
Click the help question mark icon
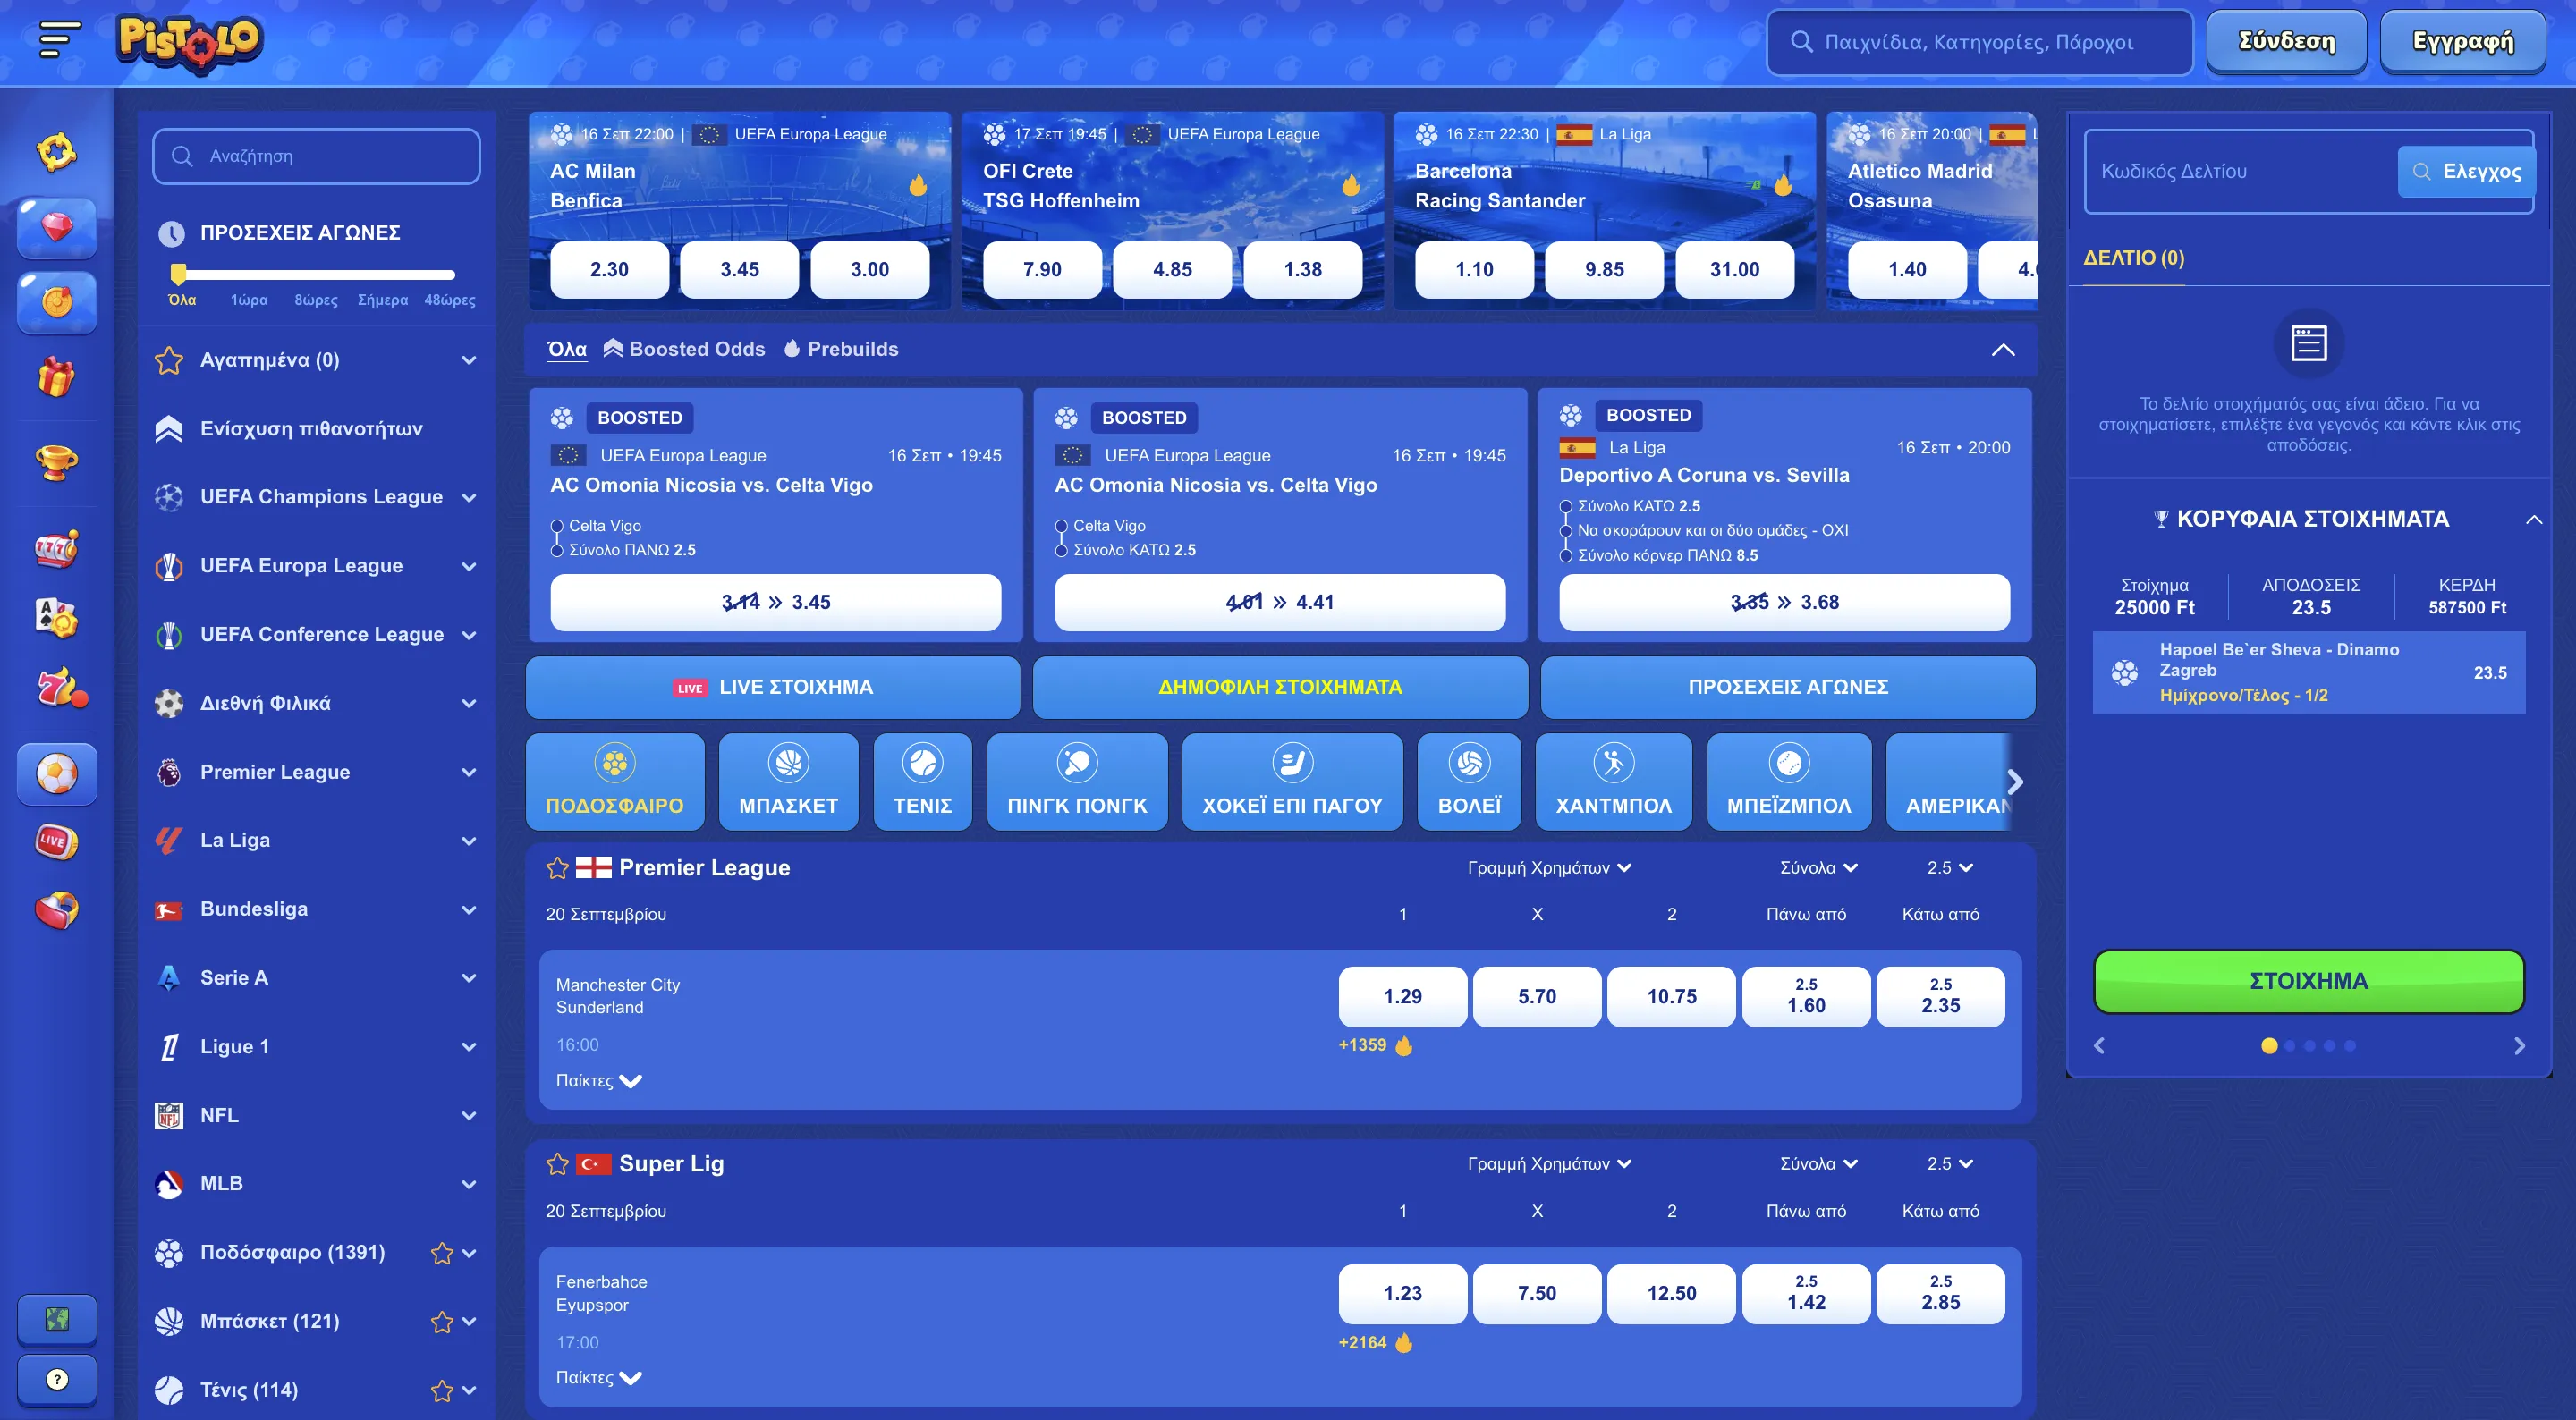(57, 1379)
